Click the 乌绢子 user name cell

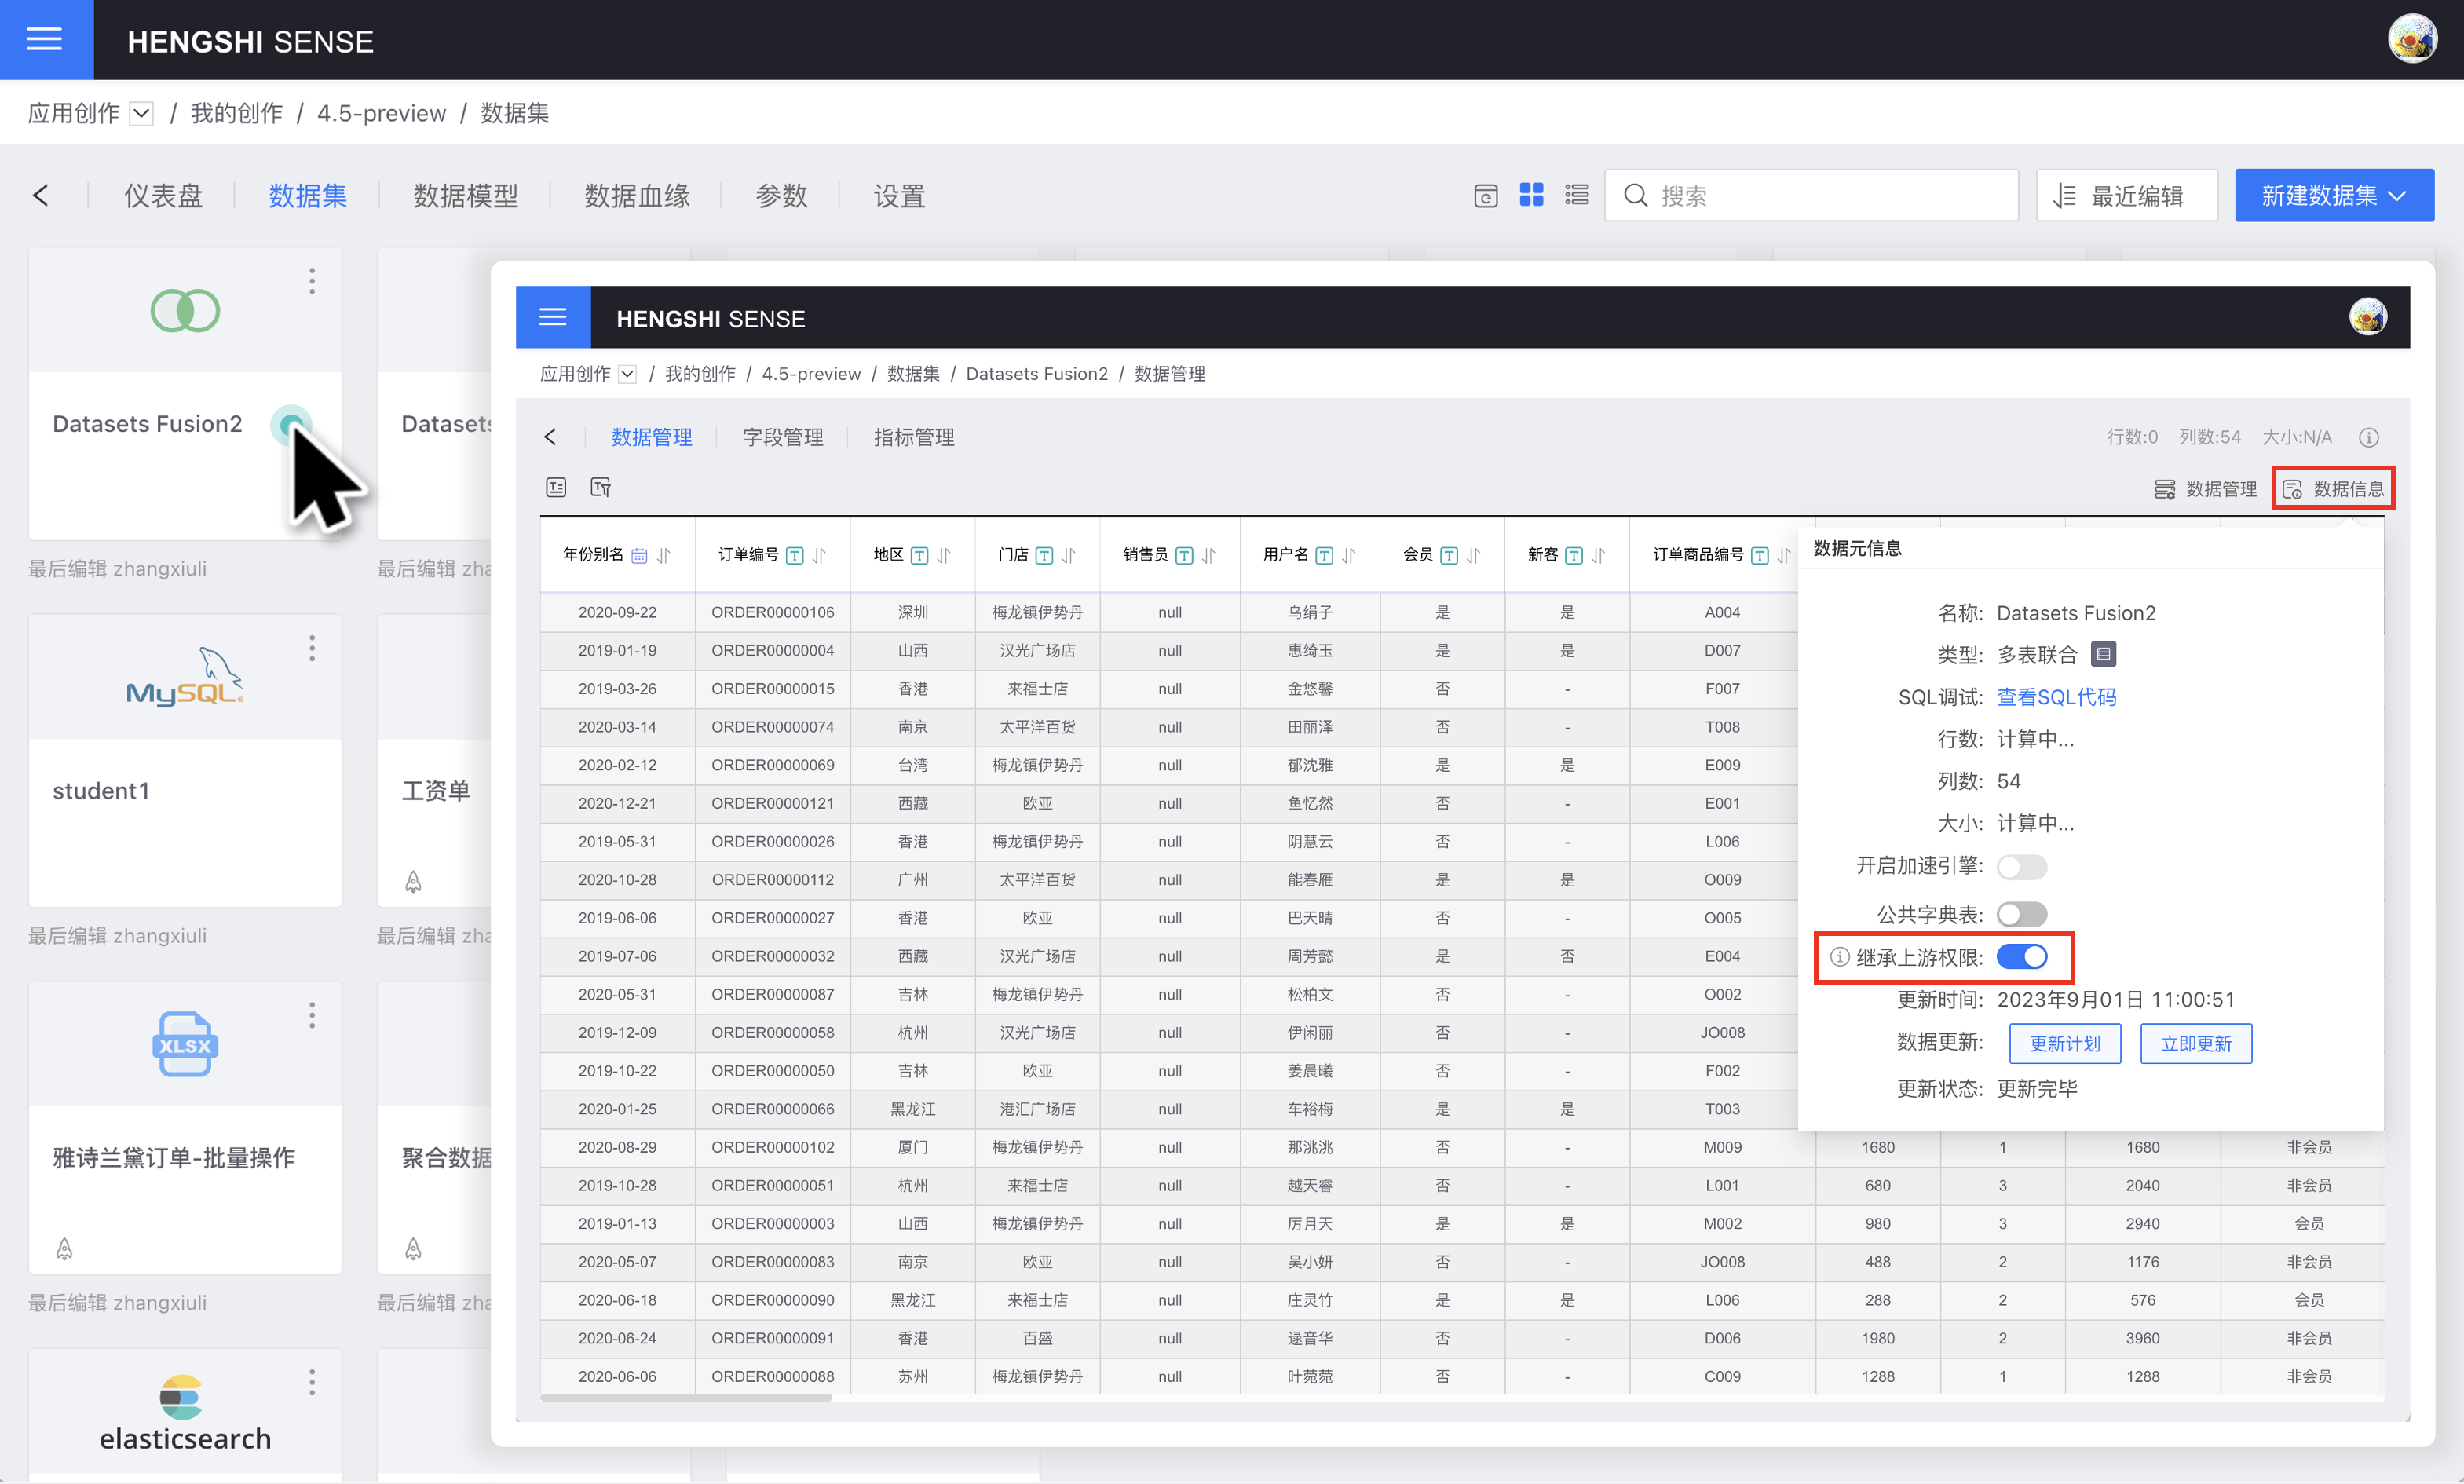click(1309, 612)
